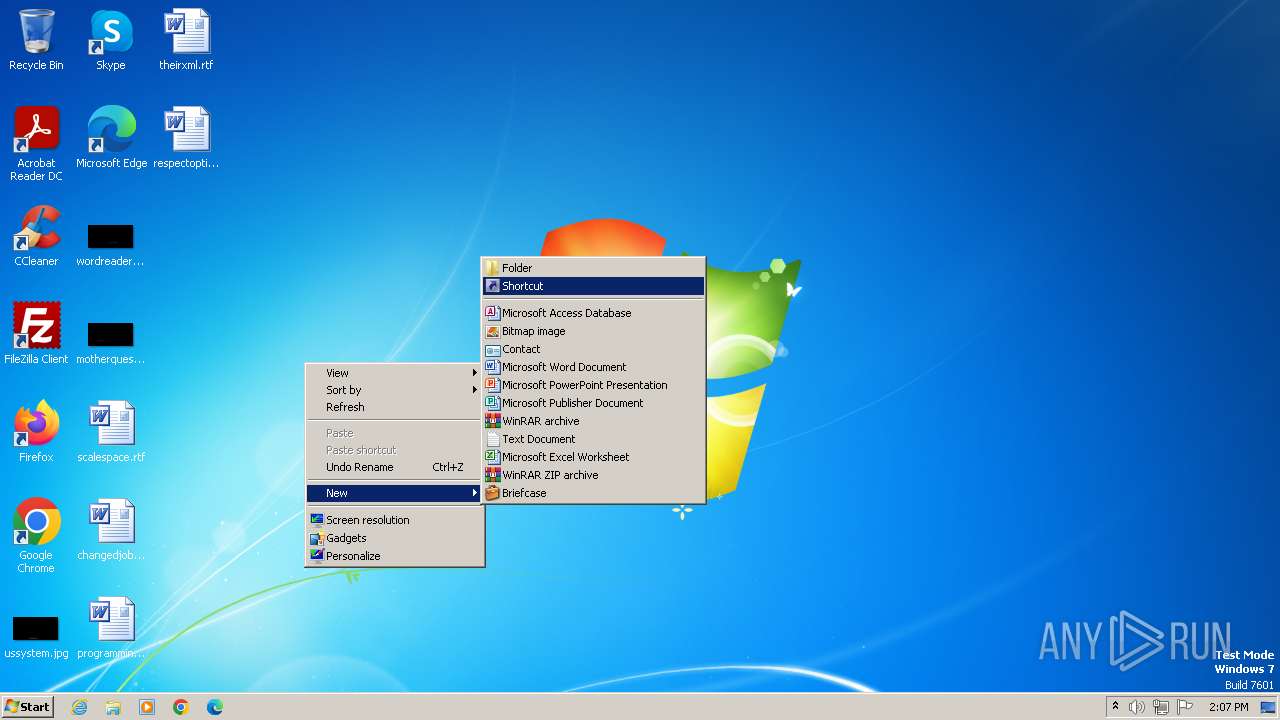1280x720 pixels.
Task: Open Internet Explorer from the taskbar
Action: pyautogui.click(x=79, y=707)
